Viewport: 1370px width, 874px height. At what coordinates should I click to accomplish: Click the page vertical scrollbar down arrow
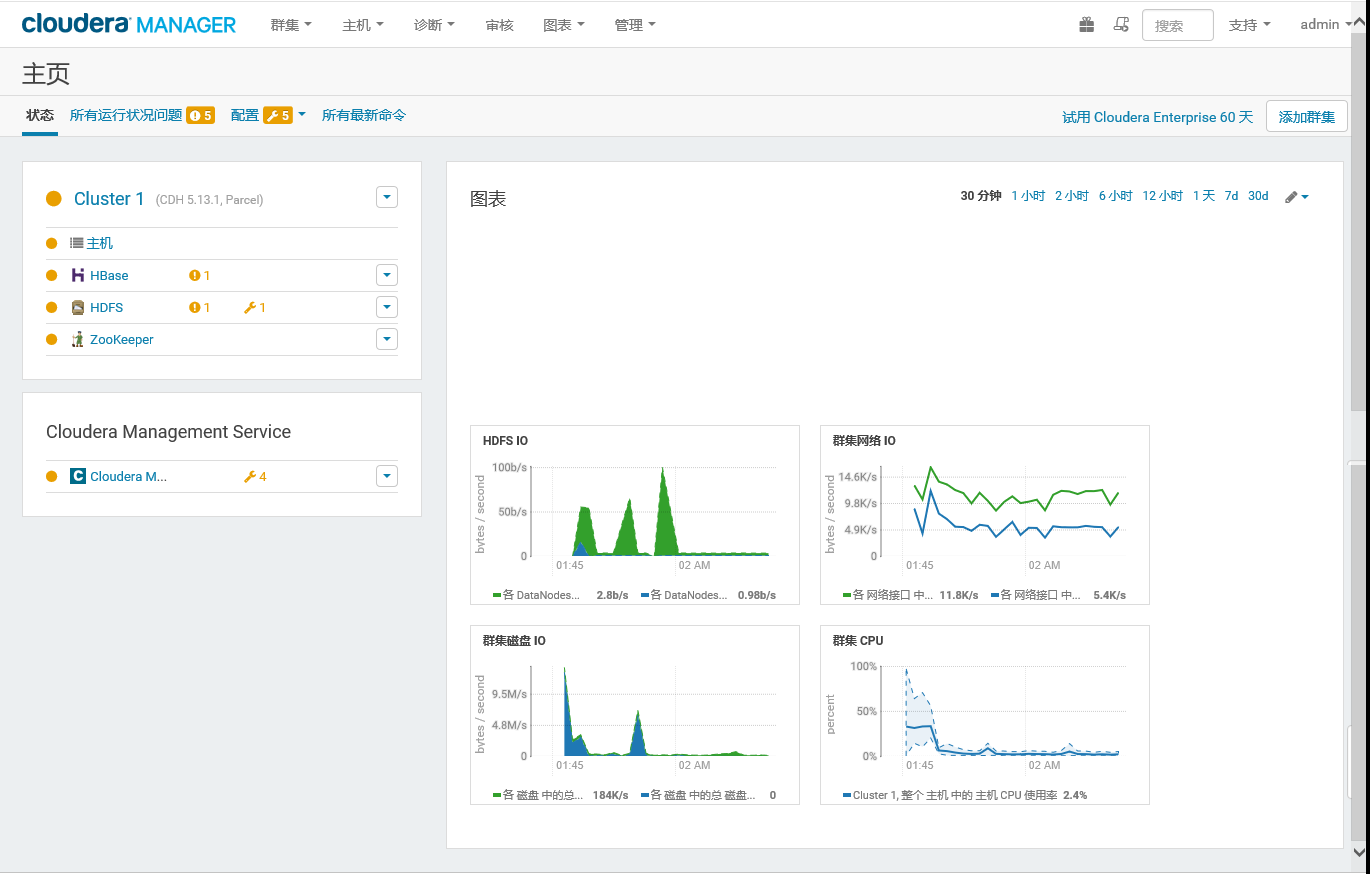pyautogui.click(x=1358, y=851)
